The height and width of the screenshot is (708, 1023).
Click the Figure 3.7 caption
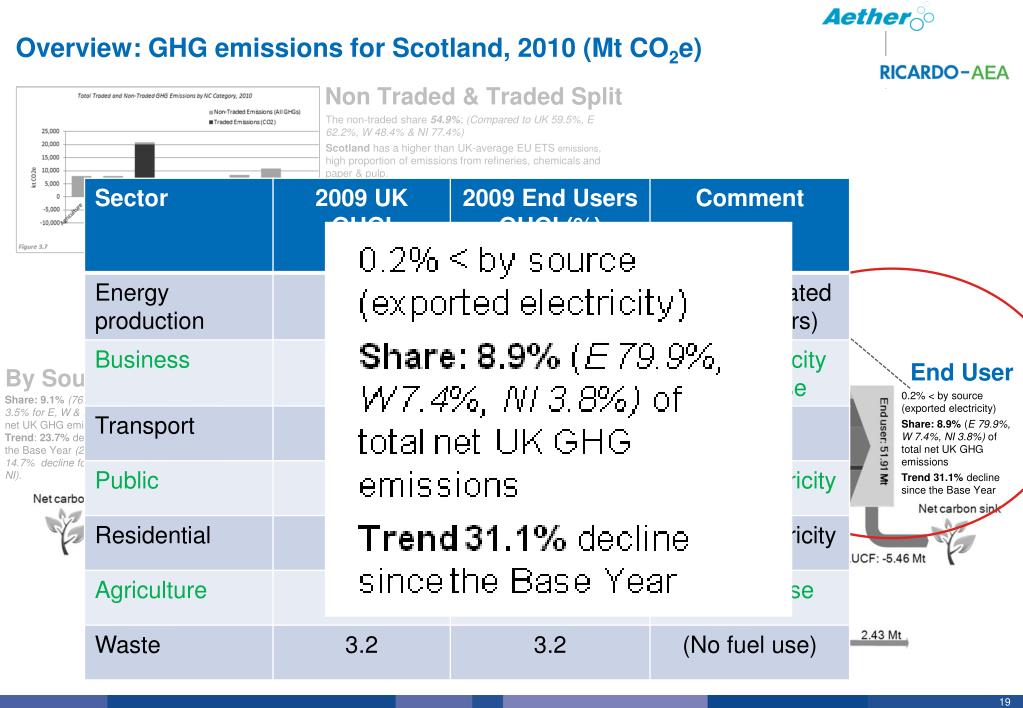[x=33, y=247]
